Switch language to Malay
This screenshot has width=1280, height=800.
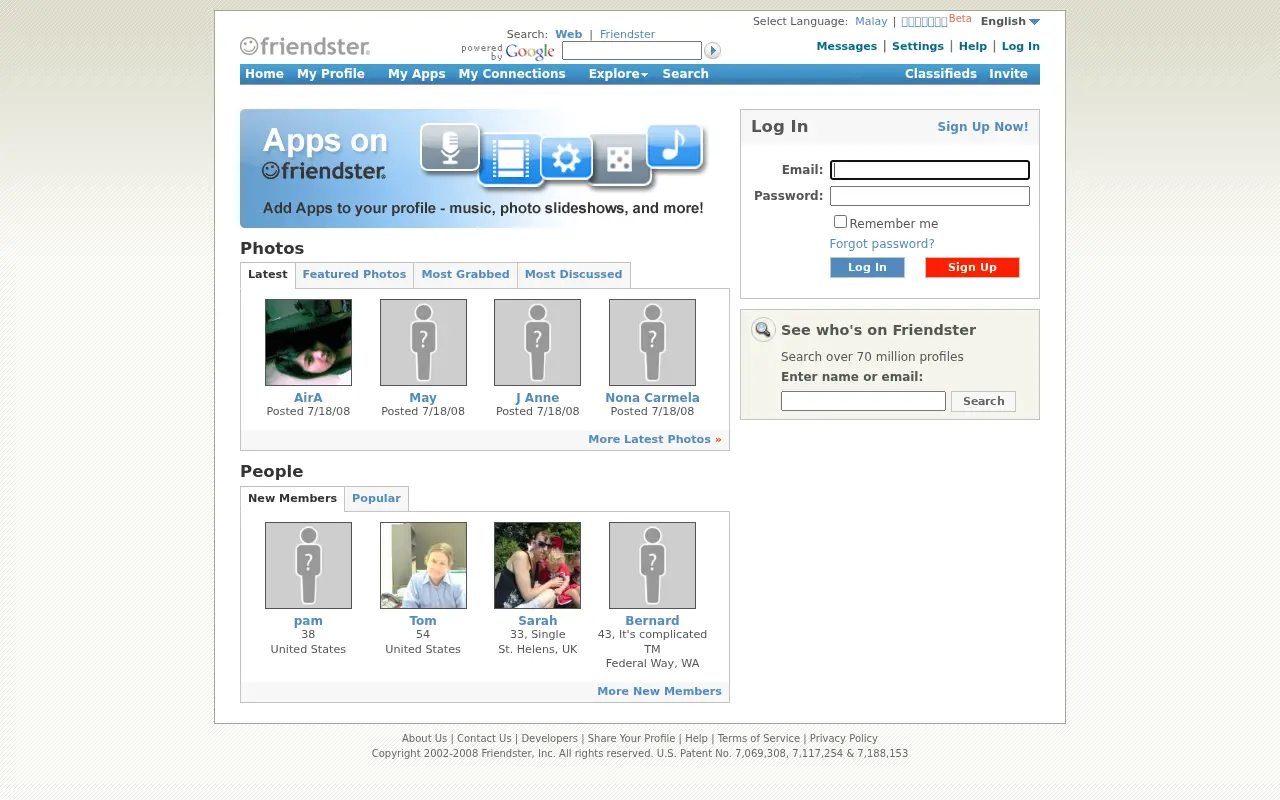point(871,21)
